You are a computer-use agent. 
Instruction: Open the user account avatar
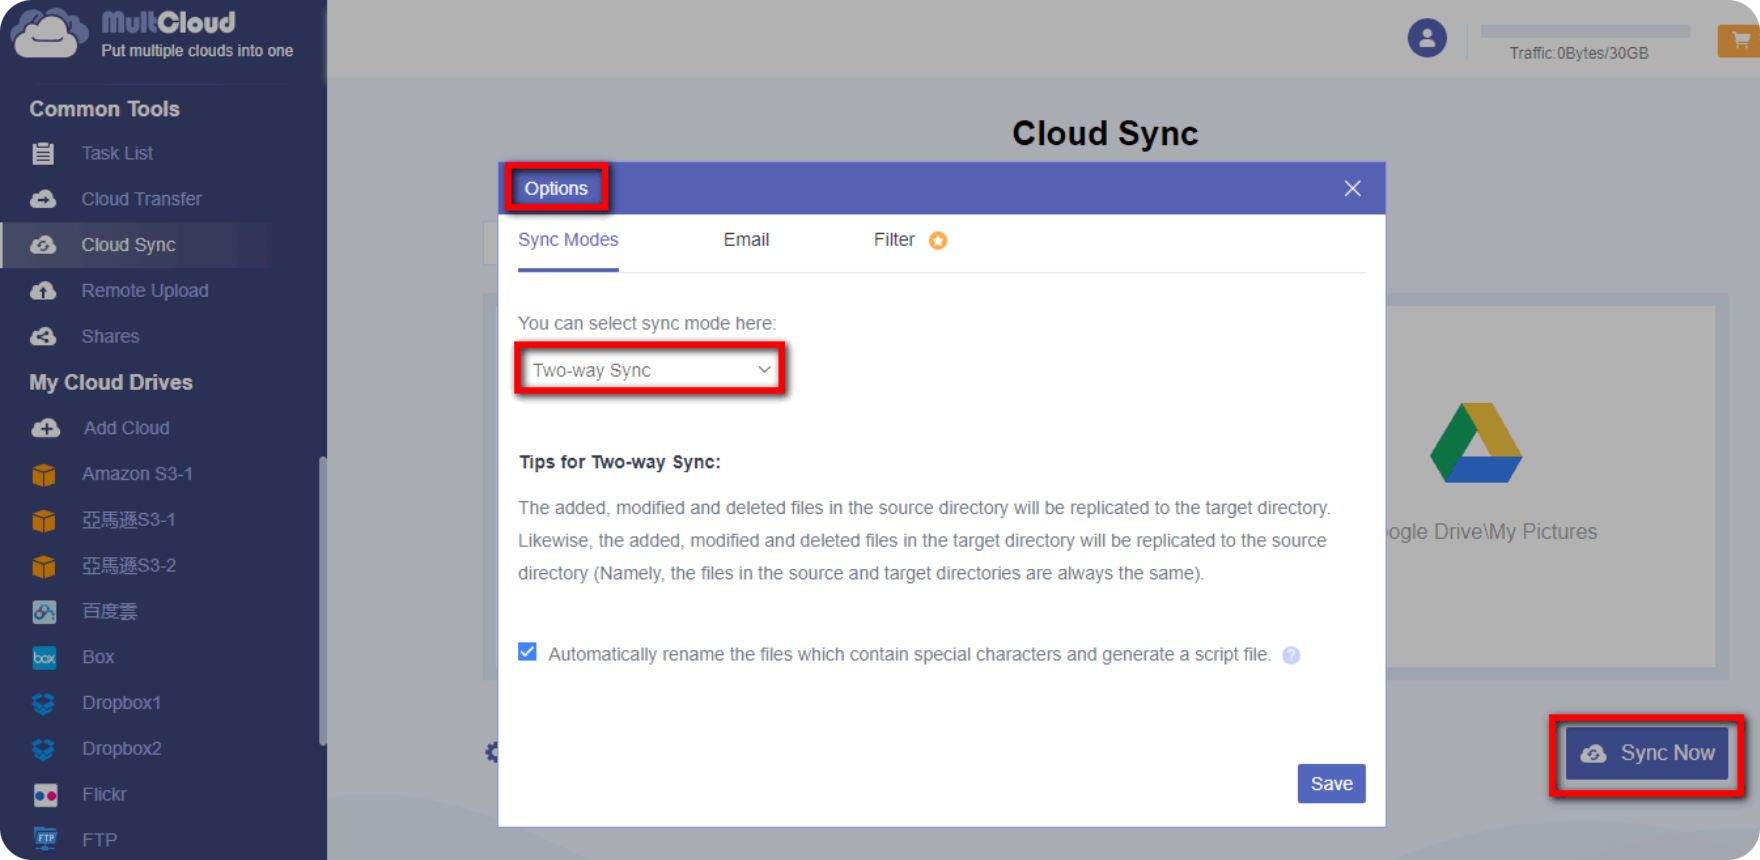1427,38
